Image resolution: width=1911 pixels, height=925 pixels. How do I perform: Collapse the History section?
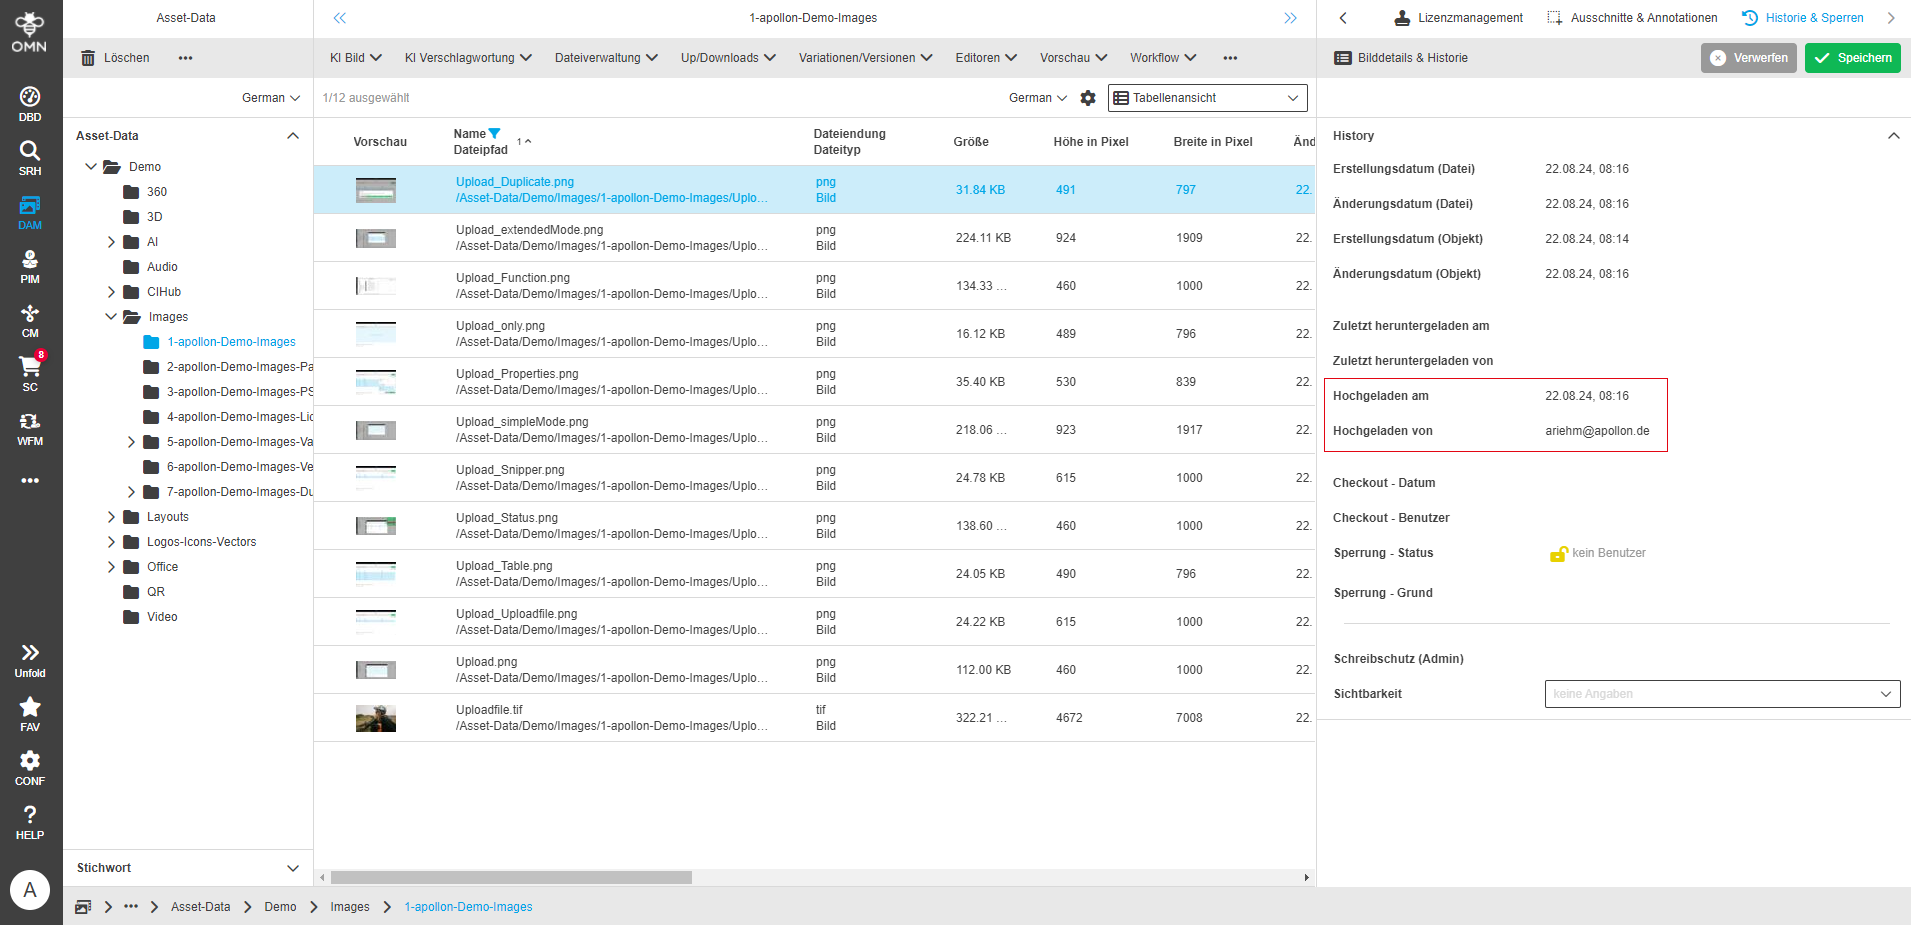[x=1893, y=136]
